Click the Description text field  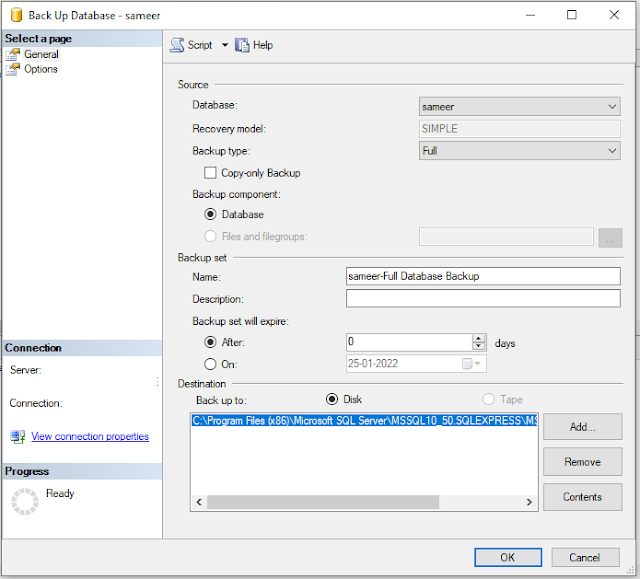pos(483,298)
